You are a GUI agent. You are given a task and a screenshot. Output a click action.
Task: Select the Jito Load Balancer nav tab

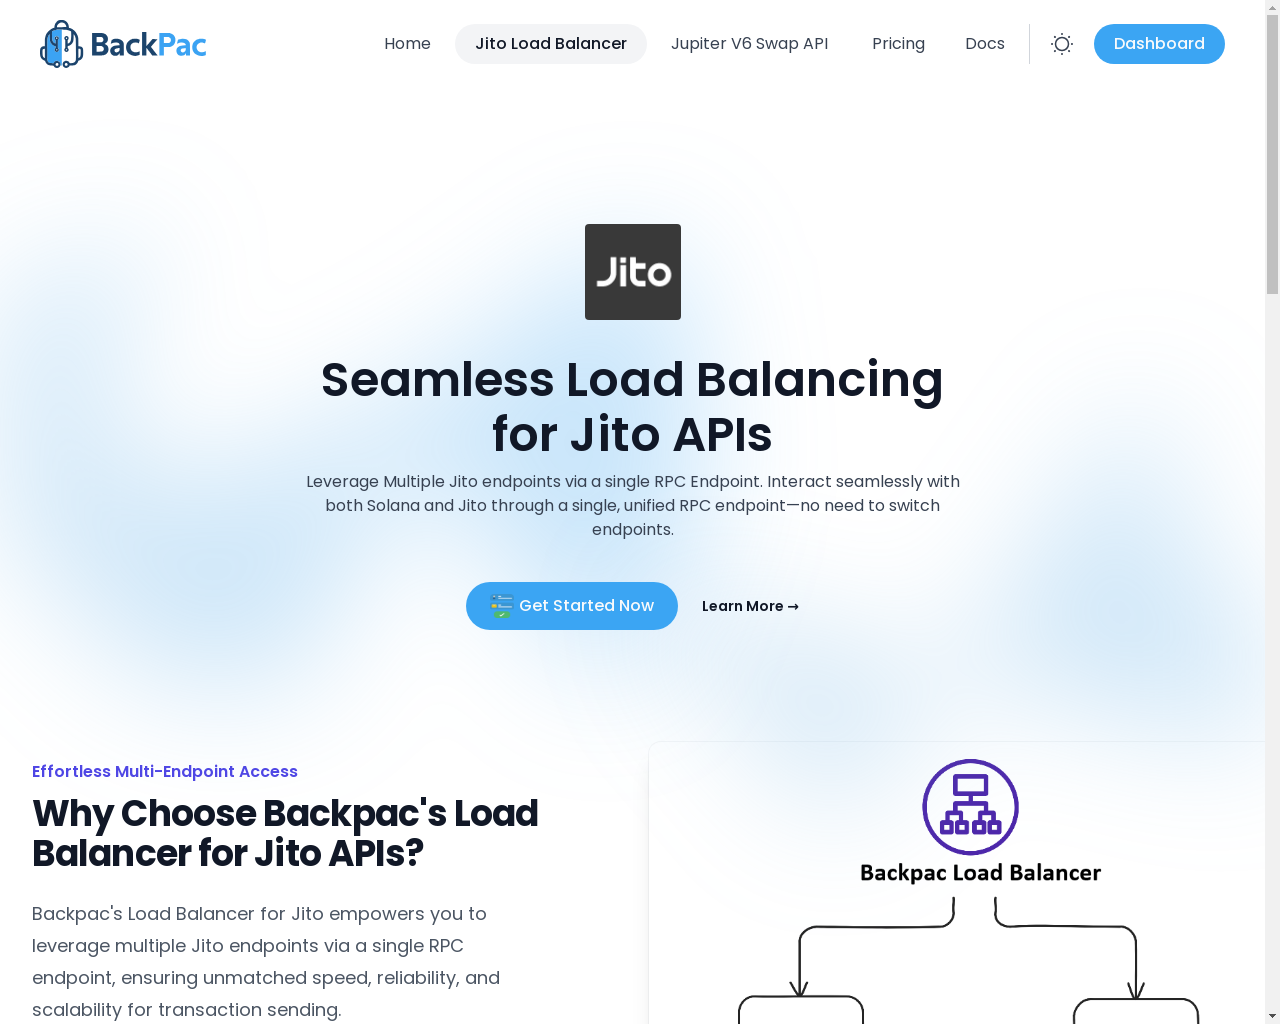(x=551, y=44)
